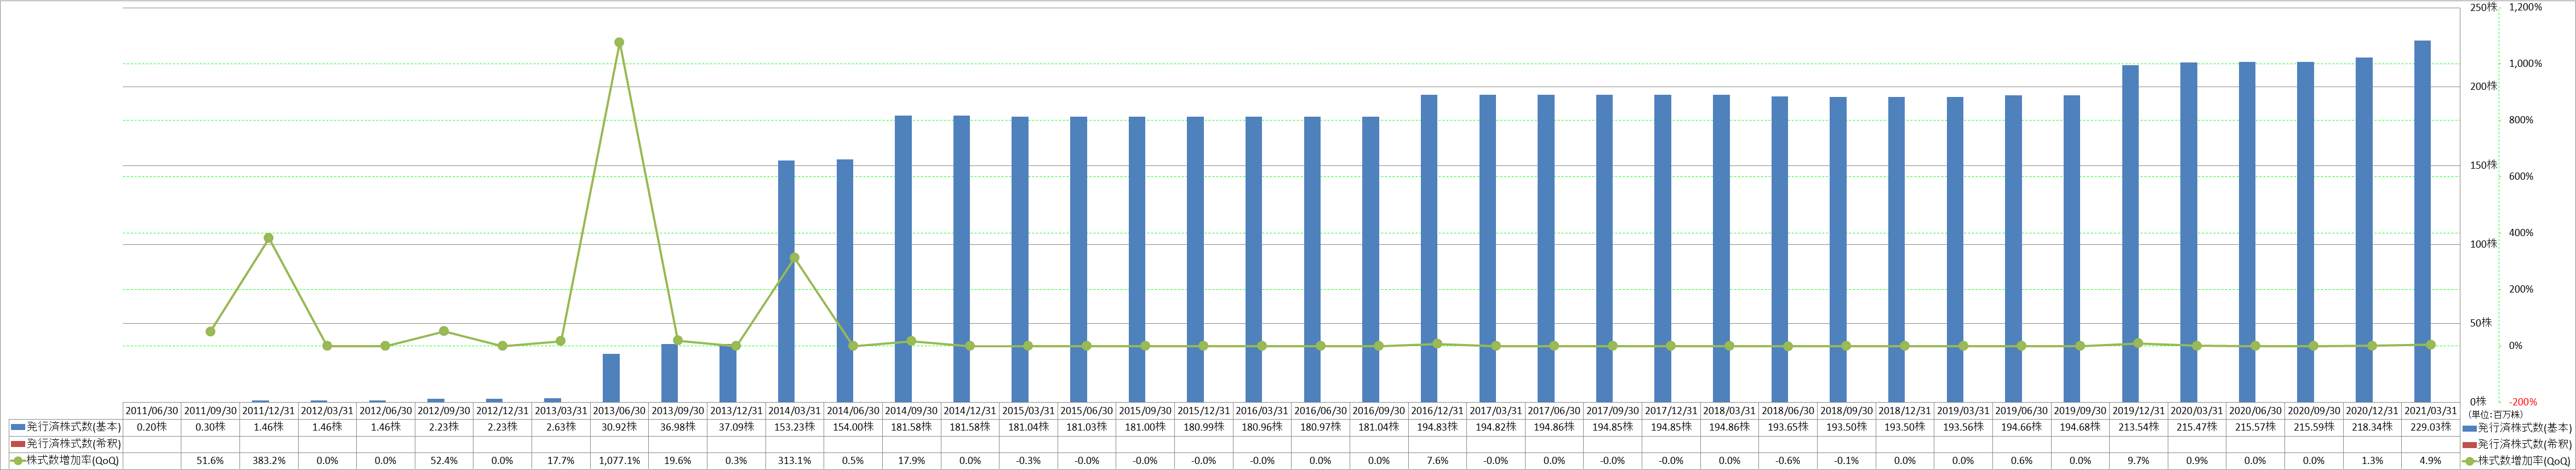This screenshot has height=470, width=2576.
Task: Select the 181.03株 table cell
Action: point(1087,427)
